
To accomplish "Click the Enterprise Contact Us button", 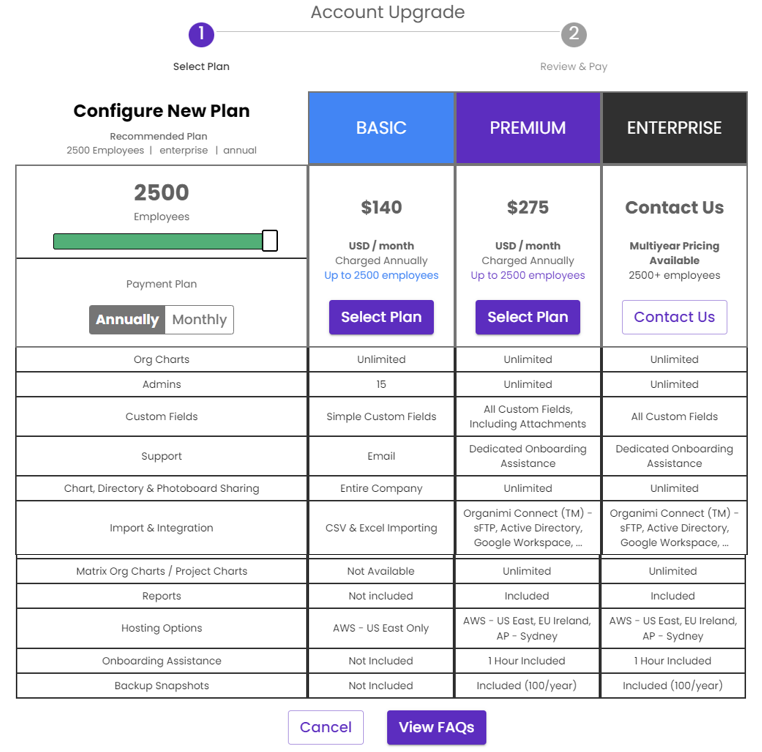I will click(x=675, y=317).
